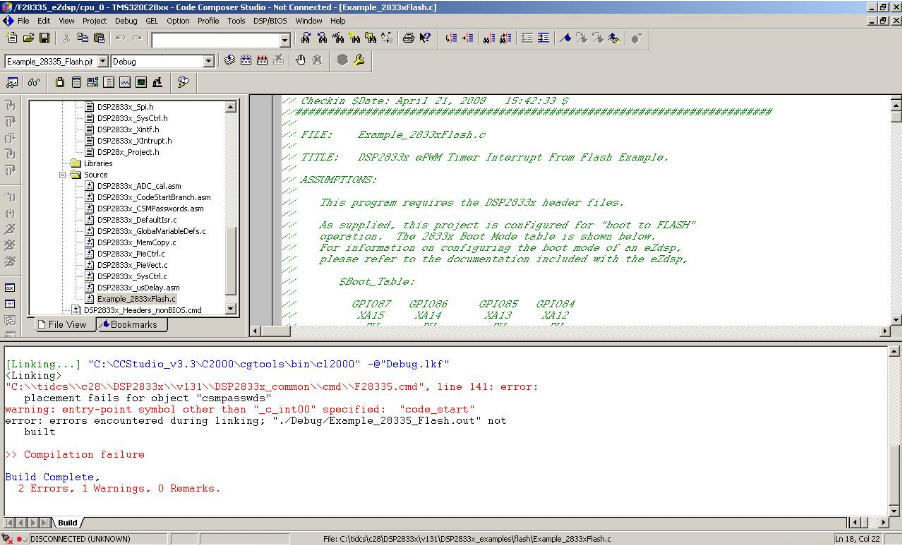Click the project tree scroll up arrow
This screenshot has height=545, width=902.
tap(230, 107)
